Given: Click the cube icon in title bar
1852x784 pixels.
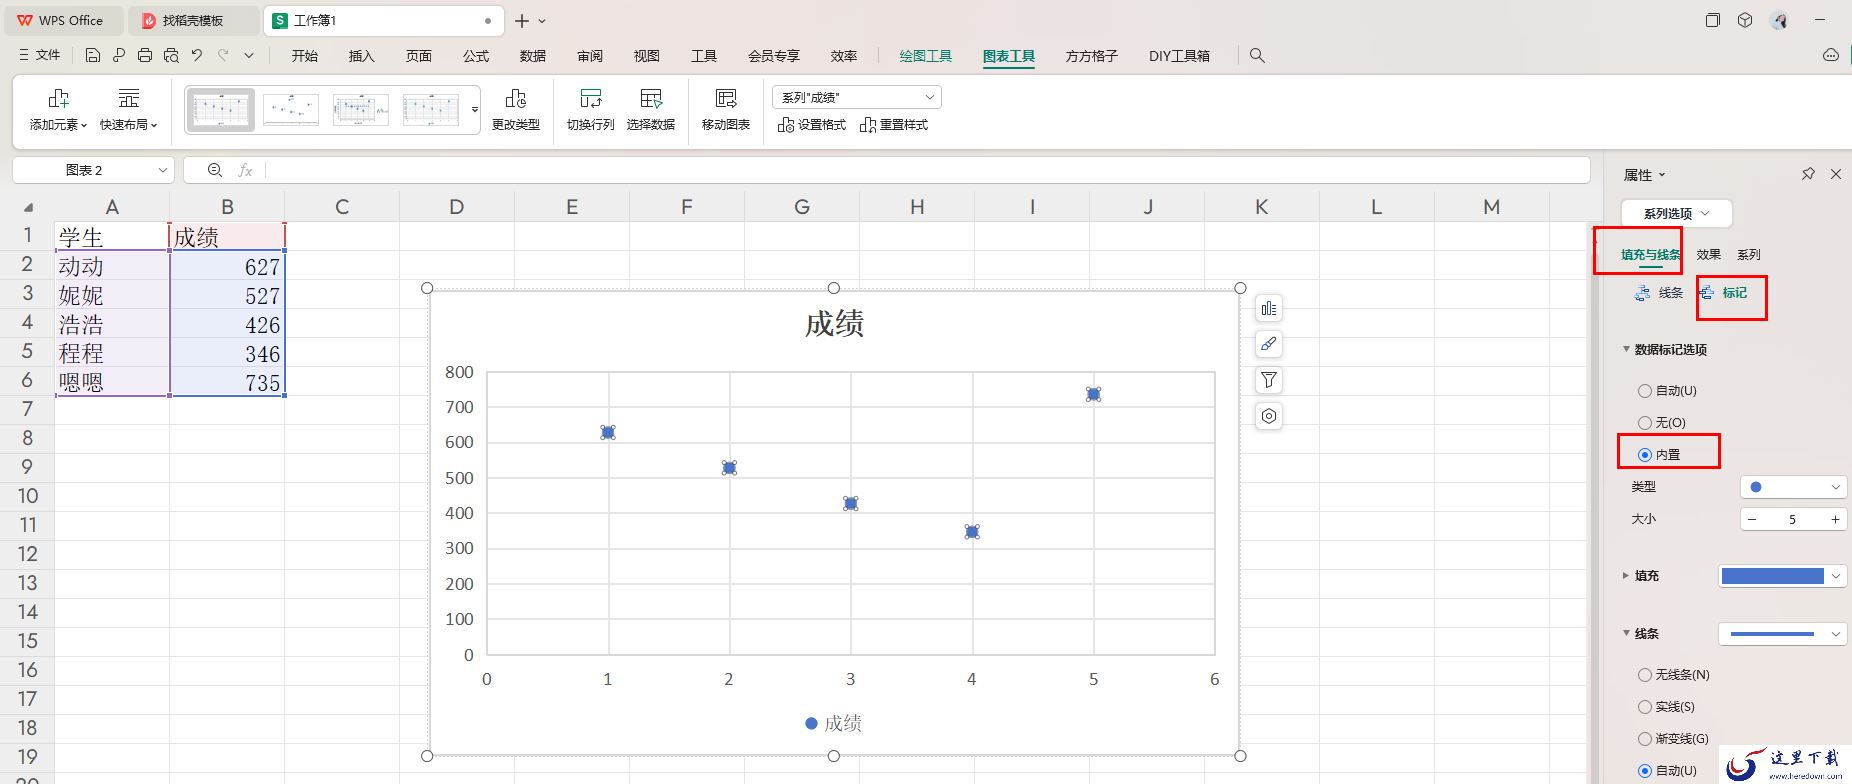Looking at the screenshot, I should tap(1745, 20).
